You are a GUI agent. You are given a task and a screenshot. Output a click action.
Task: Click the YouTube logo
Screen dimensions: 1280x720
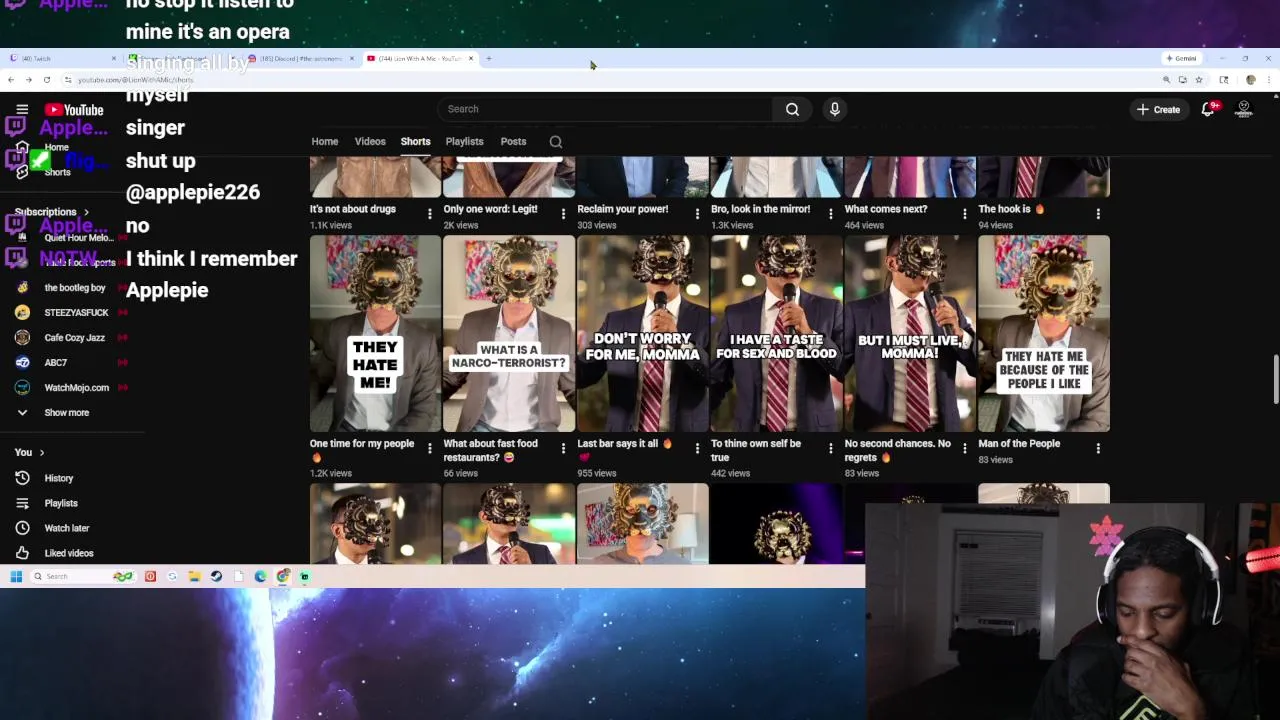coord(75,109)
